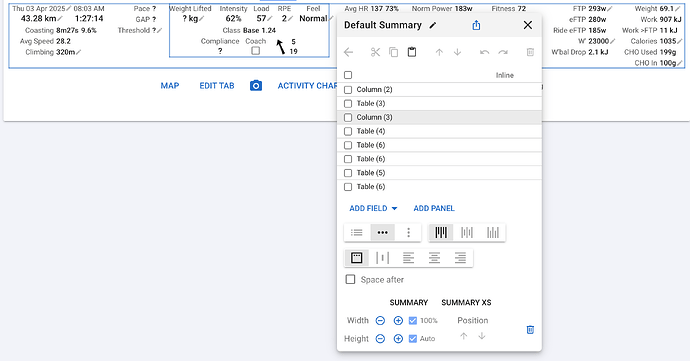Click the pencil icon next to Default Summary
The width and height of the screenshot is (690, 361).
coord(433,26)
